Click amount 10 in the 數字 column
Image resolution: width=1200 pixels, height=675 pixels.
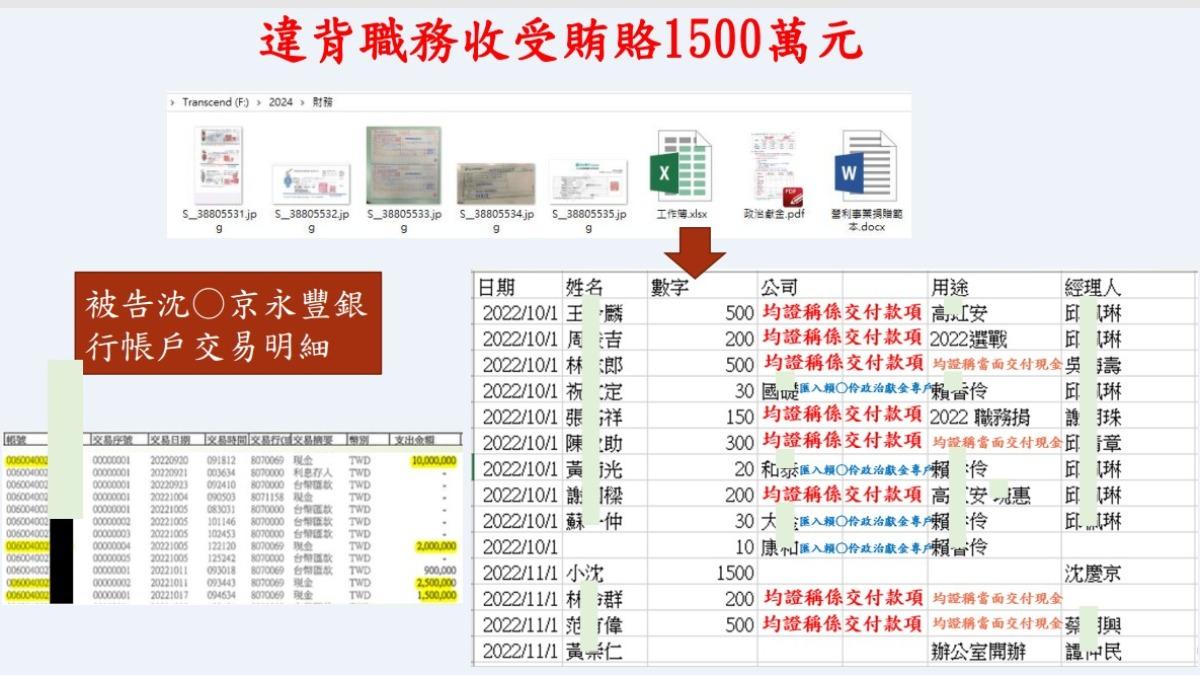(x=745, y=547)
